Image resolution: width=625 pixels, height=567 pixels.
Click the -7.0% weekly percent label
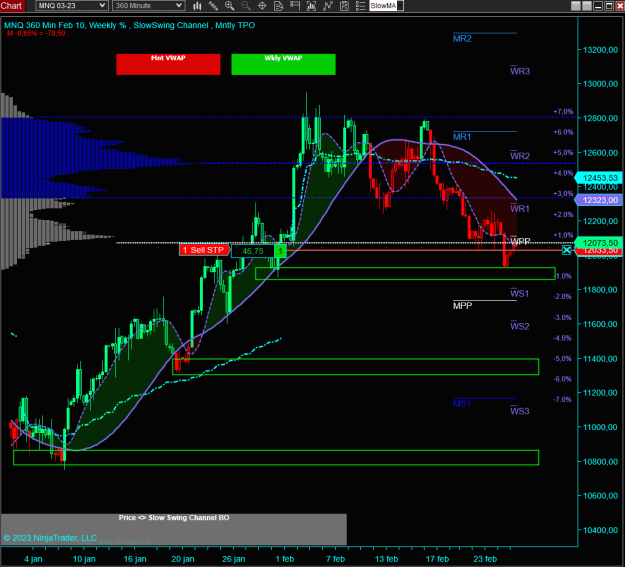562,400
